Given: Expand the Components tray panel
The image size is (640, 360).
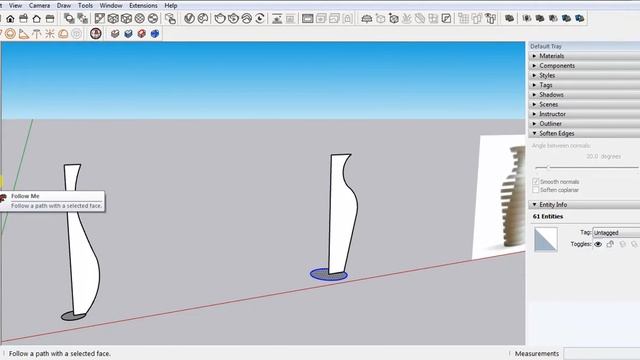Looking at the screenshot, I should [584, 66].
